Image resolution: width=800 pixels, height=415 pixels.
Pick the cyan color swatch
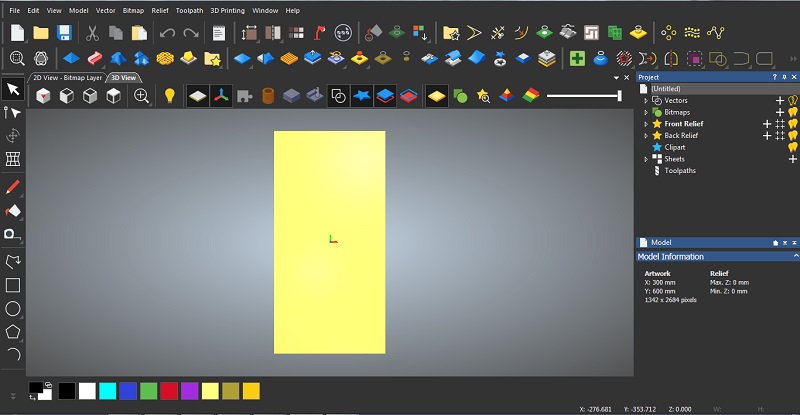(107, 391)
